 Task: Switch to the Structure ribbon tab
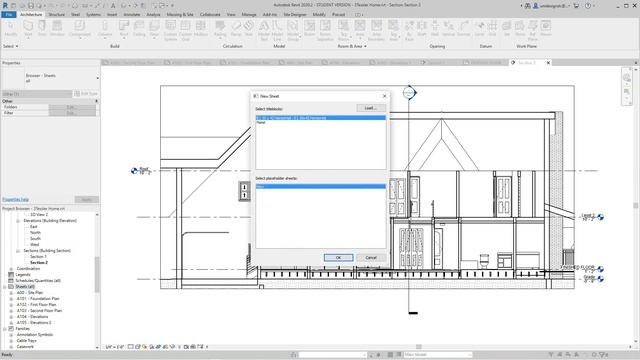point(56,14)
